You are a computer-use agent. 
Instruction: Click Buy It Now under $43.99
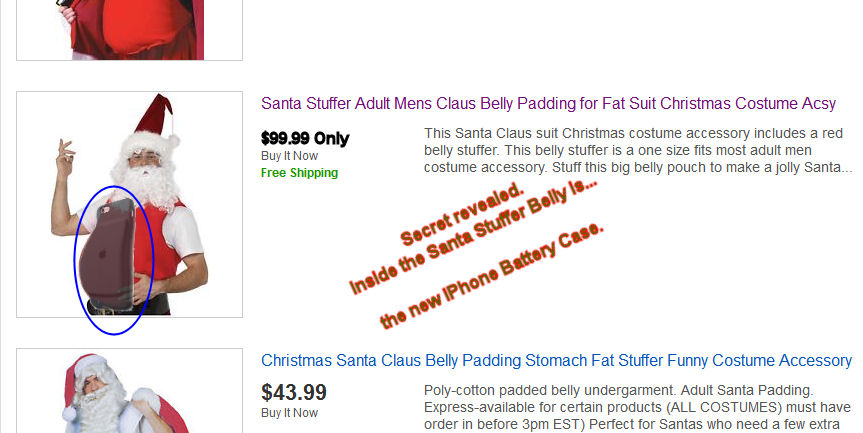pyautogui.click(x=289, y=413)
